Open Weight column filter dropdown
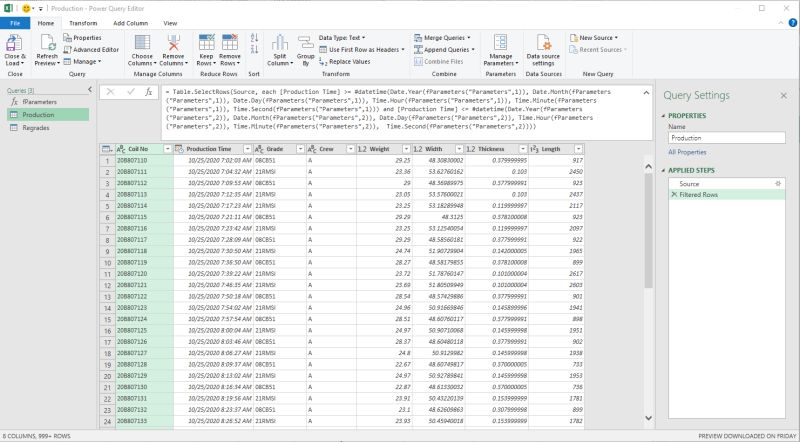The width and height of the screenshot is (800, 442). [406, 149]
